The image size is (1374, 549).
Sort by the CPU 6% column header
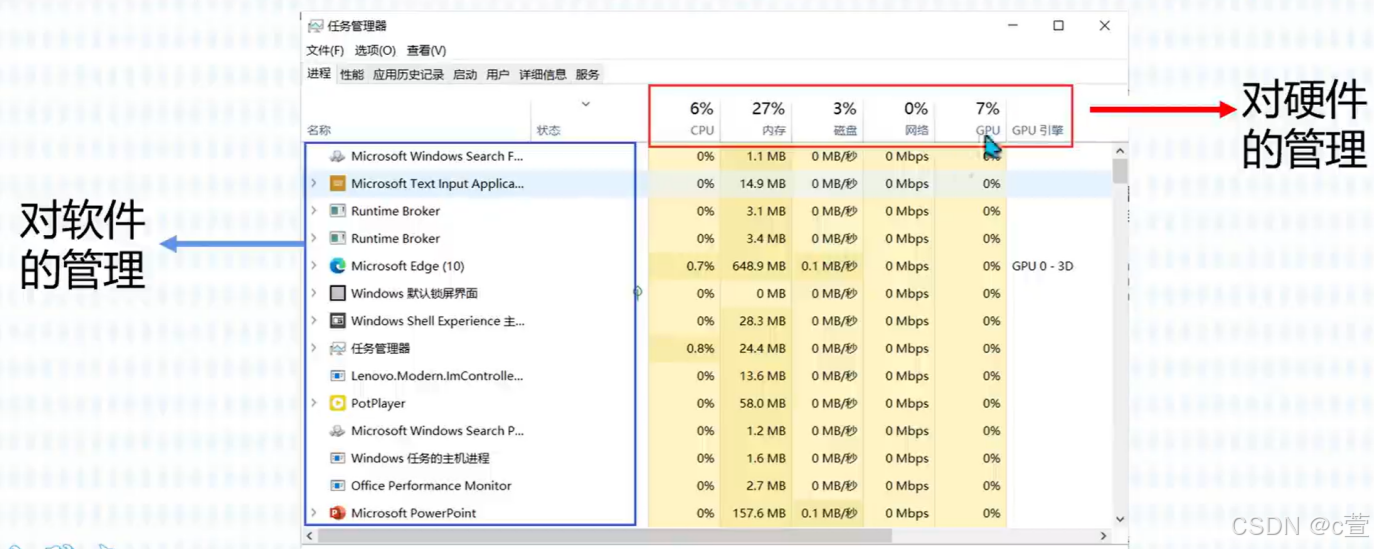pyautogui.click(x=685, y=117)
